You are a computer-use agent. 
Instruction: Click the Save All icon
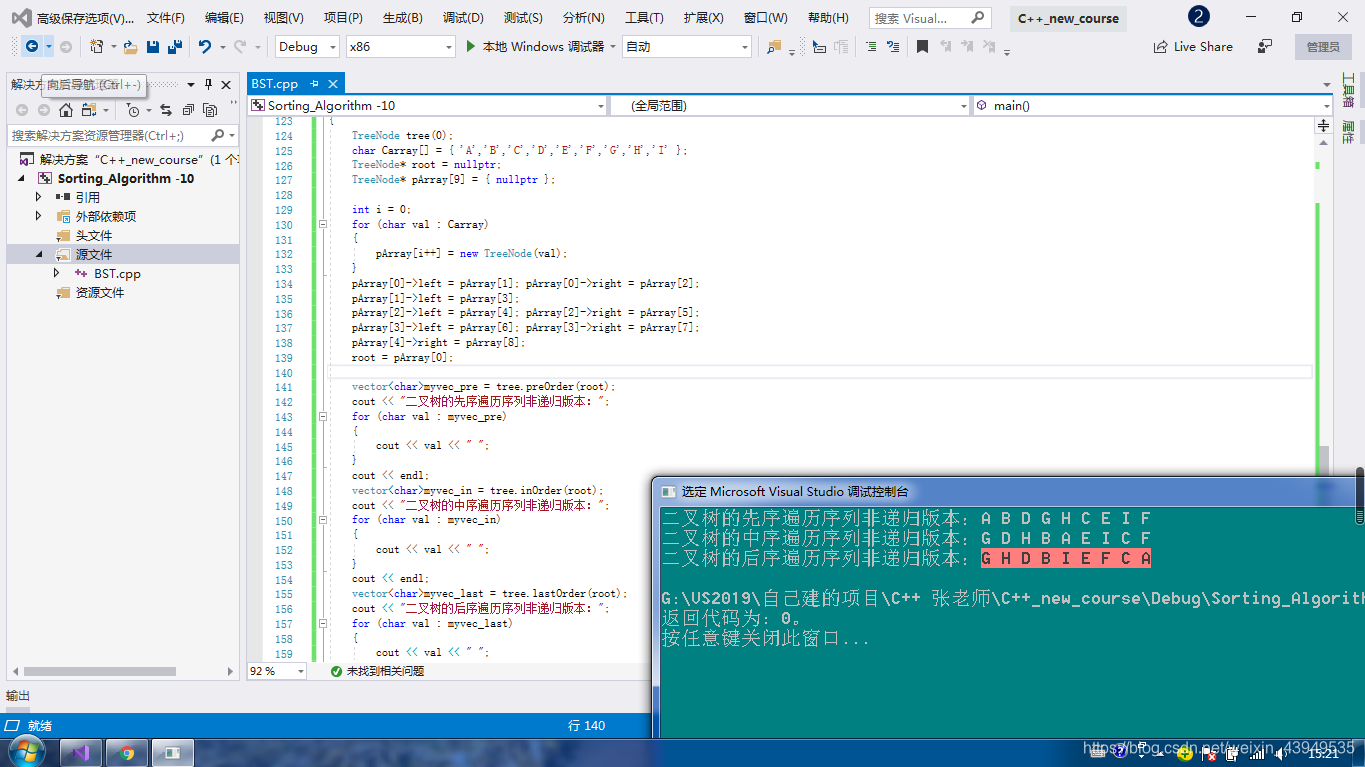tap(174, 46)
